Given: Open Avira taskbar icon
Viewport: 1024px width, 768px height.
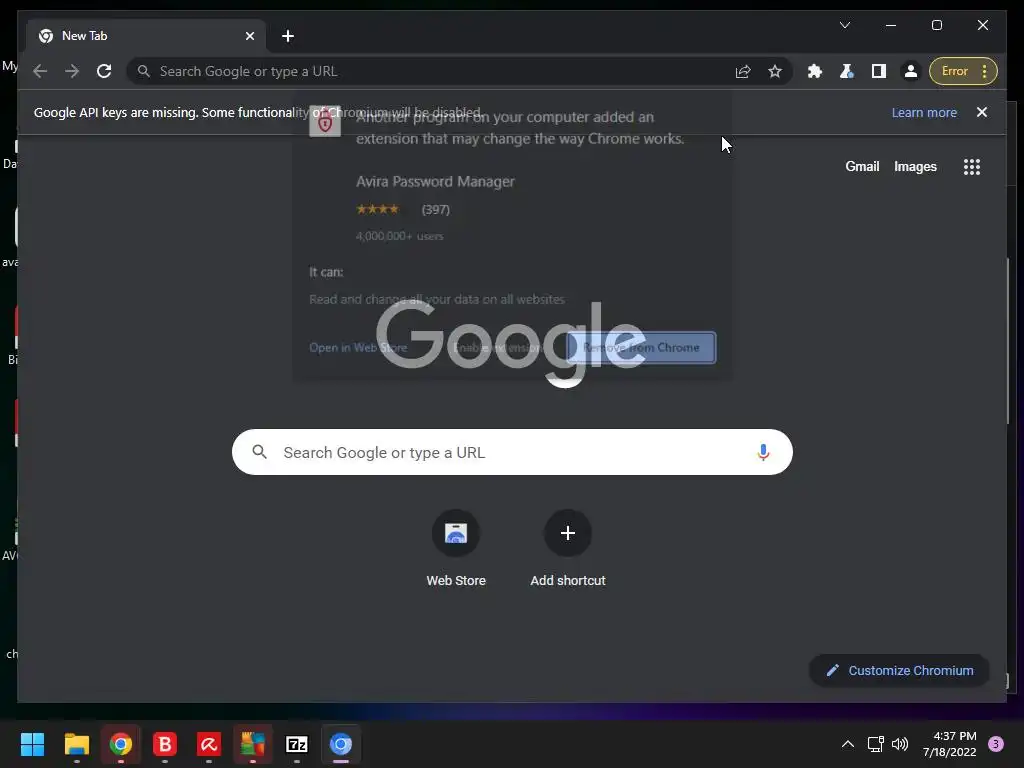Looking at the screenshot, I should [x=208, y=744].
